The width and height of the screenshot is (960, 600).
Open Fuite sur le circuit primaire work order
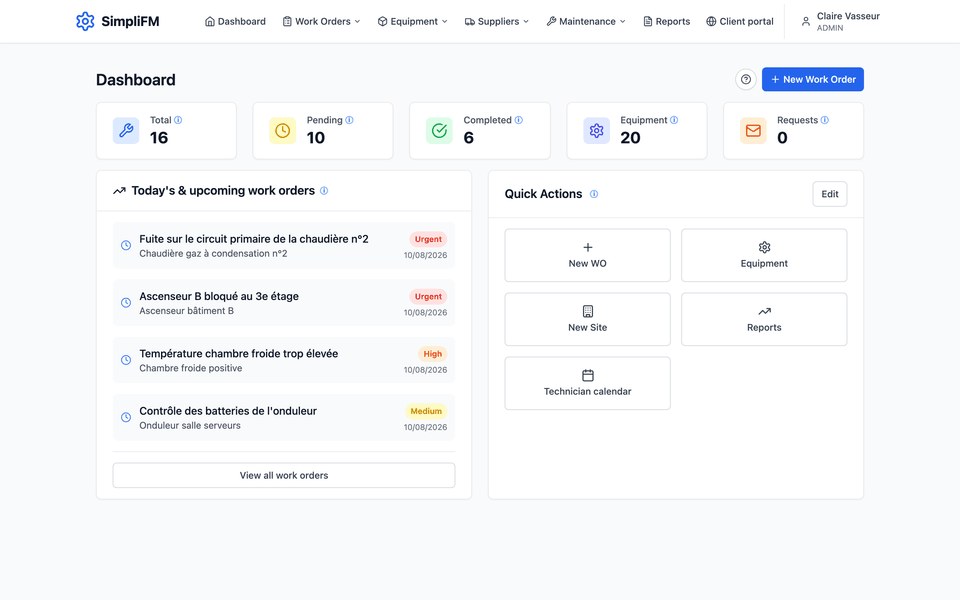[x=283, y=246]
